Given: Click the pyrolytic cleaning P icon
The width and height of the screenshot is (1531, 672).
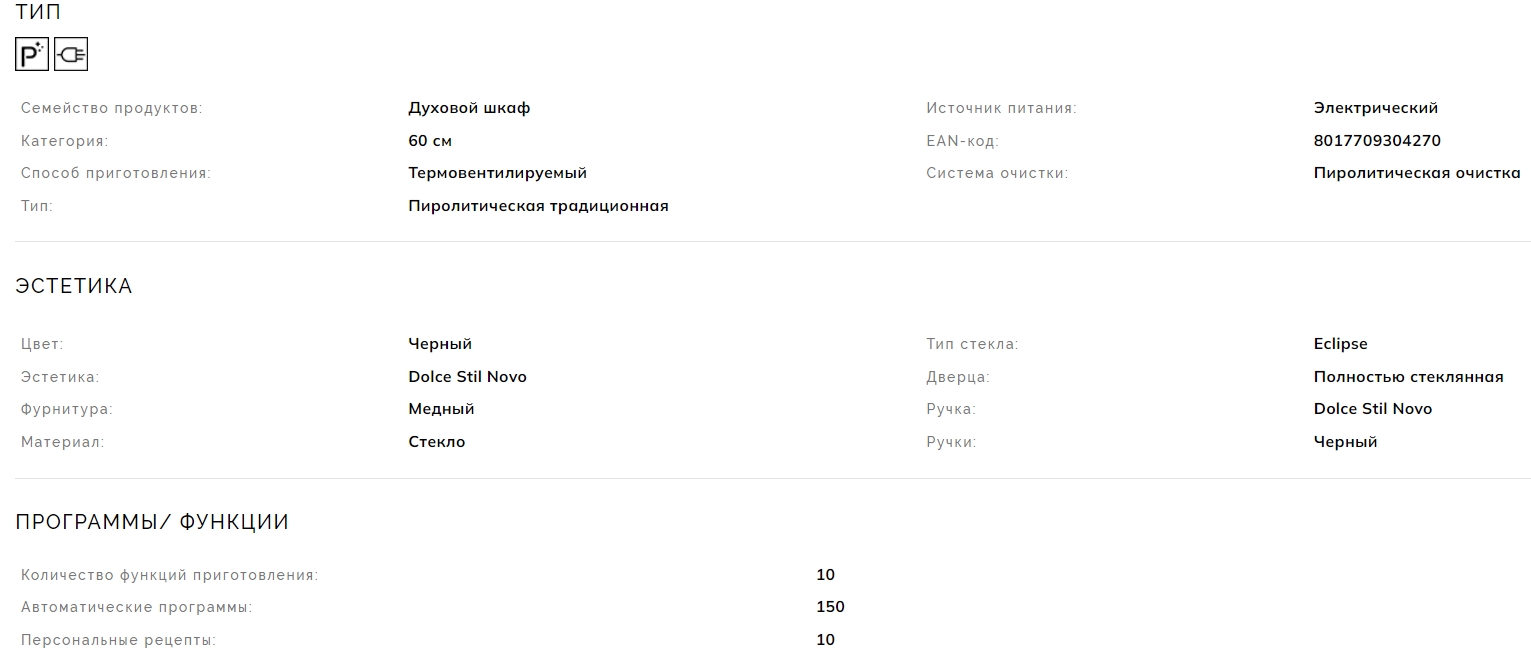Looking at the screenshot, I should tap(32, 54).
